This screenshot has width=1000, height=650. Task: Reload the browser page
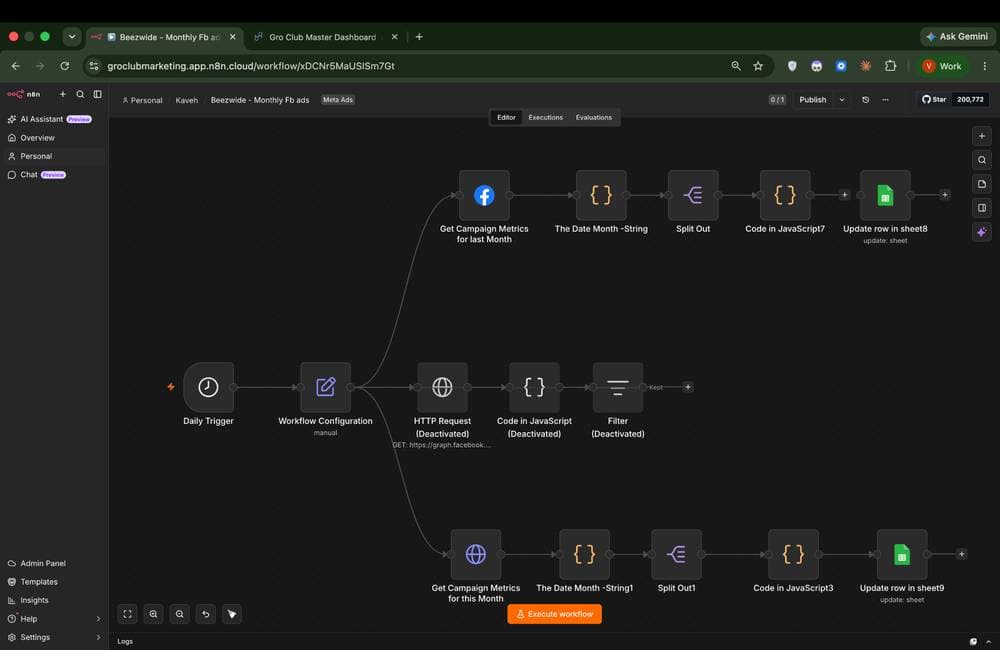coord(64,66)
